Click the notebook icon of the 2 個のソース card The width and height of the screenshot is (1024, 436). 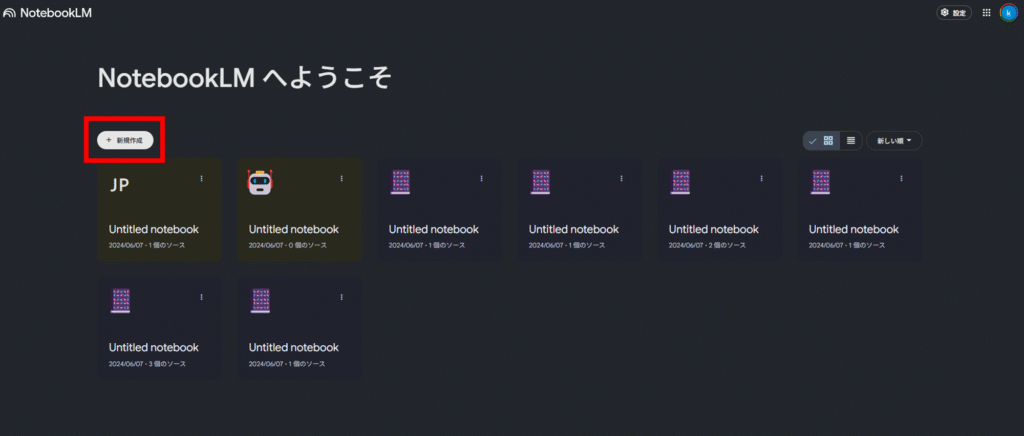tap(680, 182)
